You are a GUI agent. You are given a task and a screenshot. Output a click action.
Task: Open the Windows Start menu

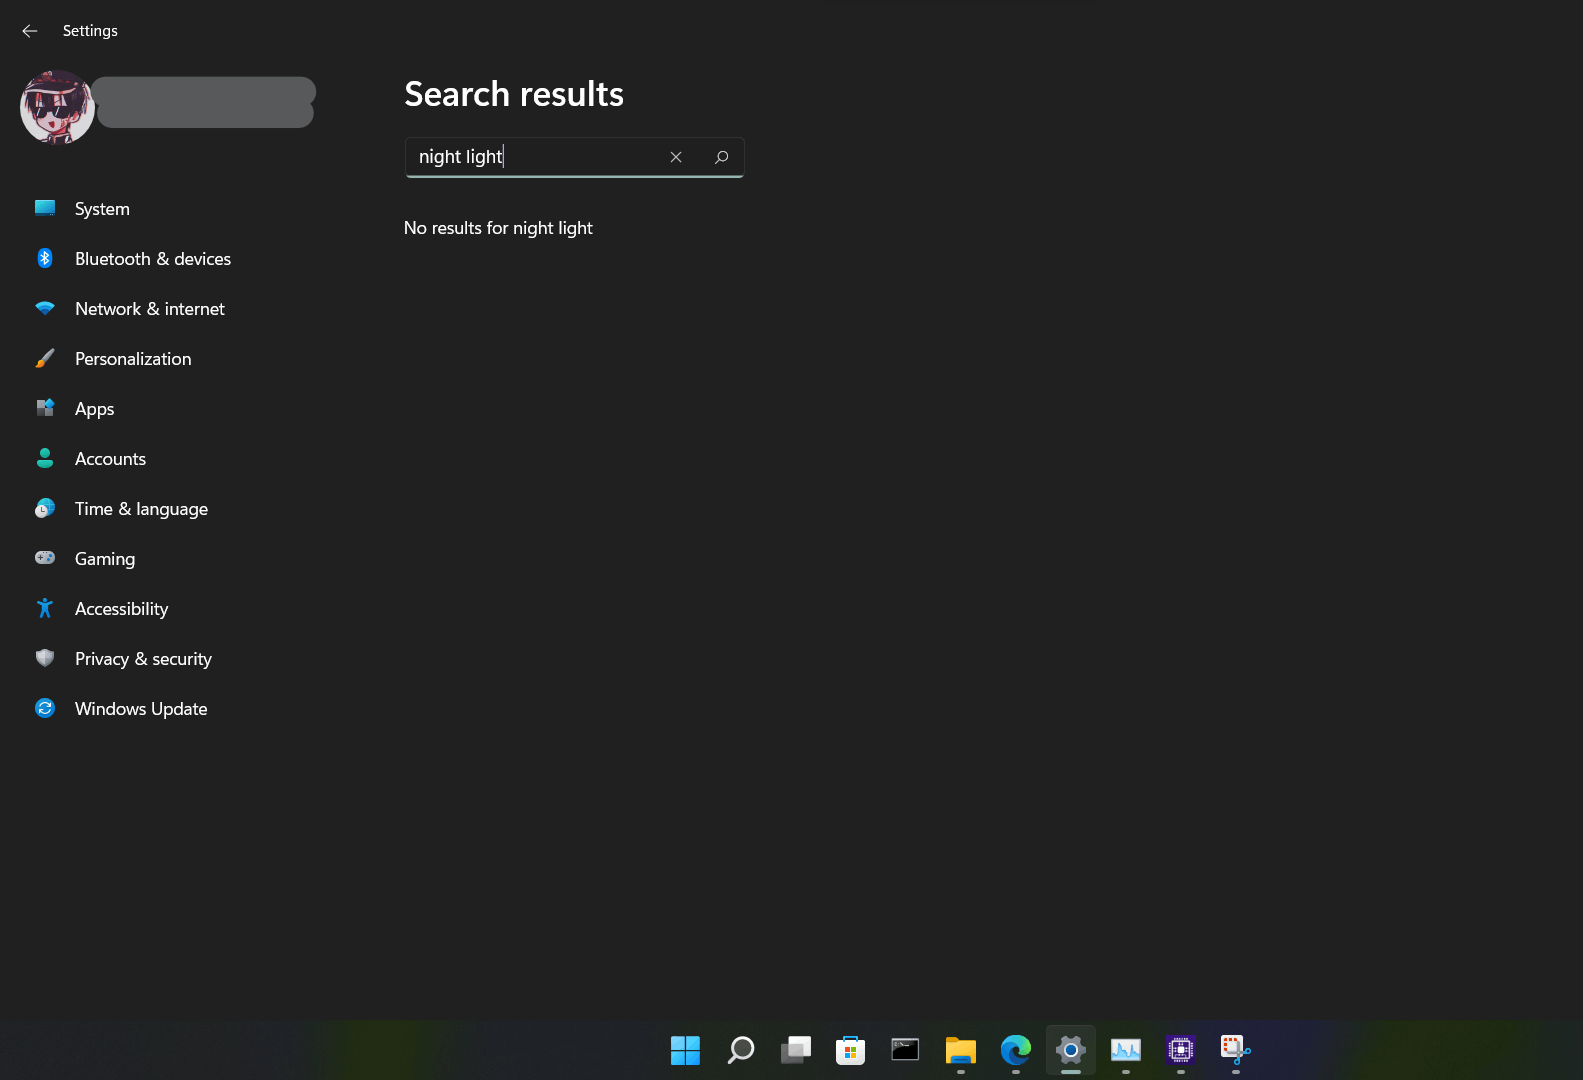coord(685,1050)
